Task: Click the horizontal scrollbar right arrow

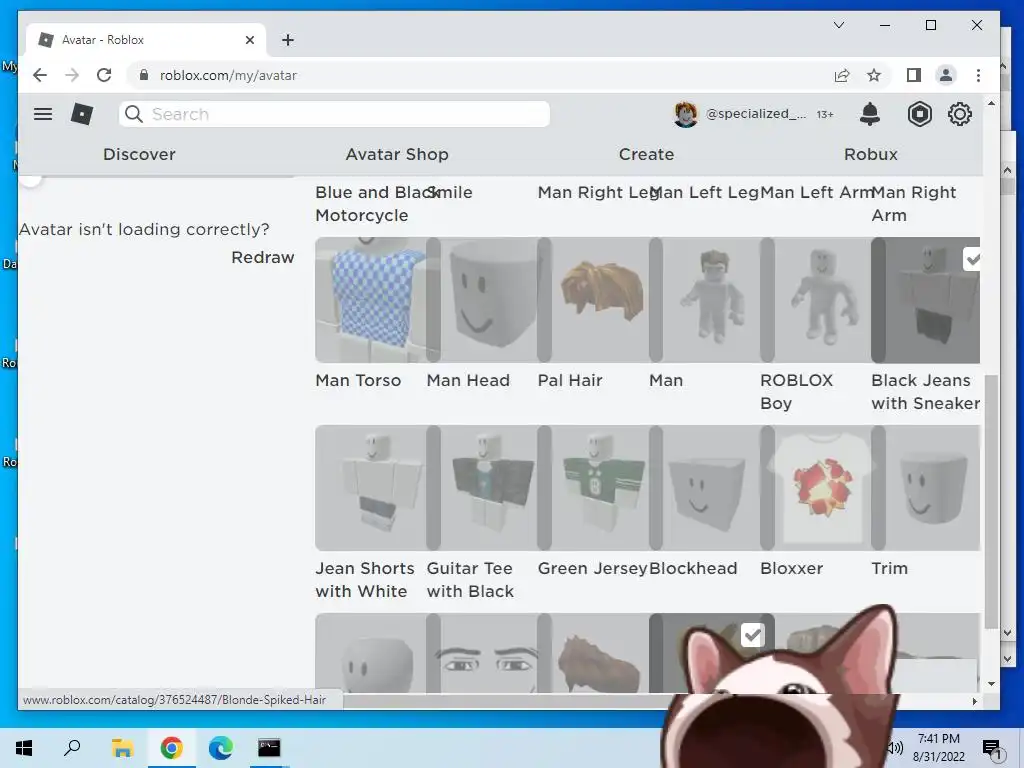Action: point(974,701)
